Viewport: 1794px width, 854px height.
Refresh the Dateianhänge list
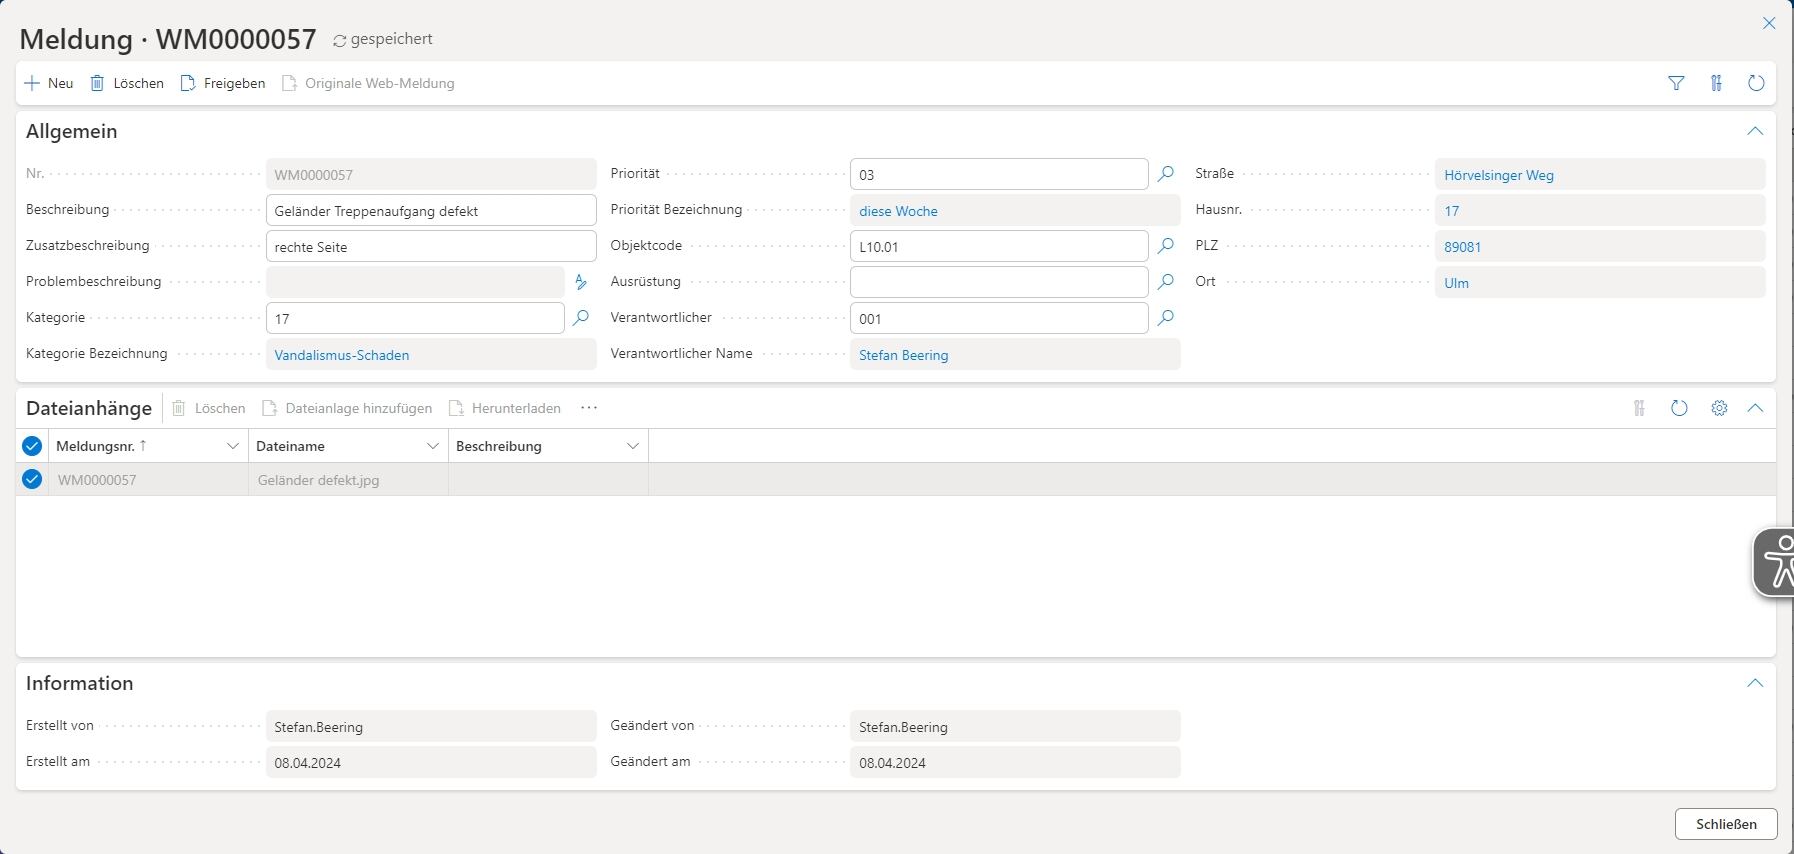pyautogui.click(x=1679, y=408)
